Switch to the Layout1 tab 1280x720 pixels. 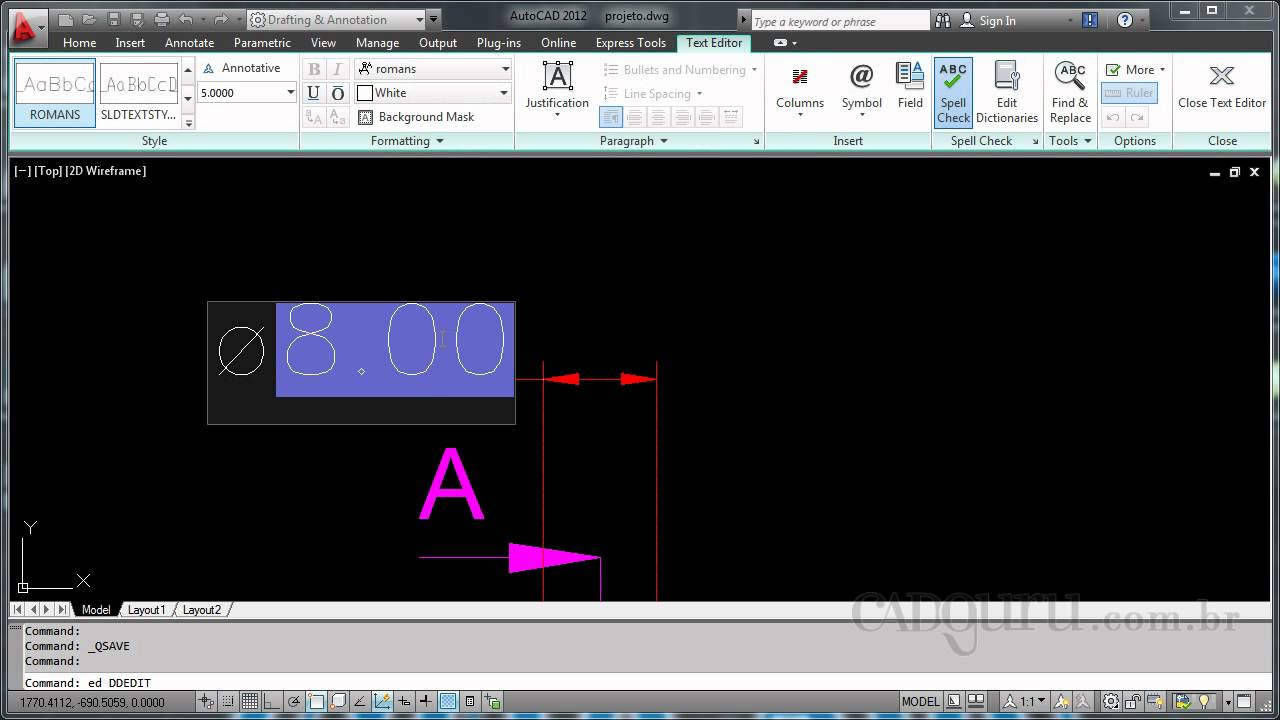coord(146,610)
